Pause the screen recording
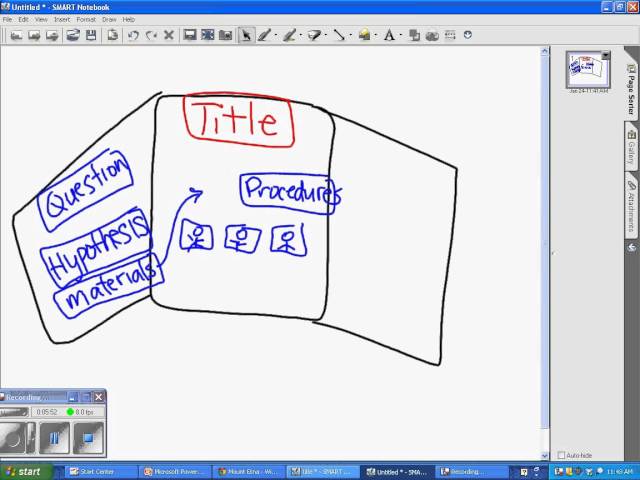The height and width of the screenshot is (480, 640). pos(54,439)
